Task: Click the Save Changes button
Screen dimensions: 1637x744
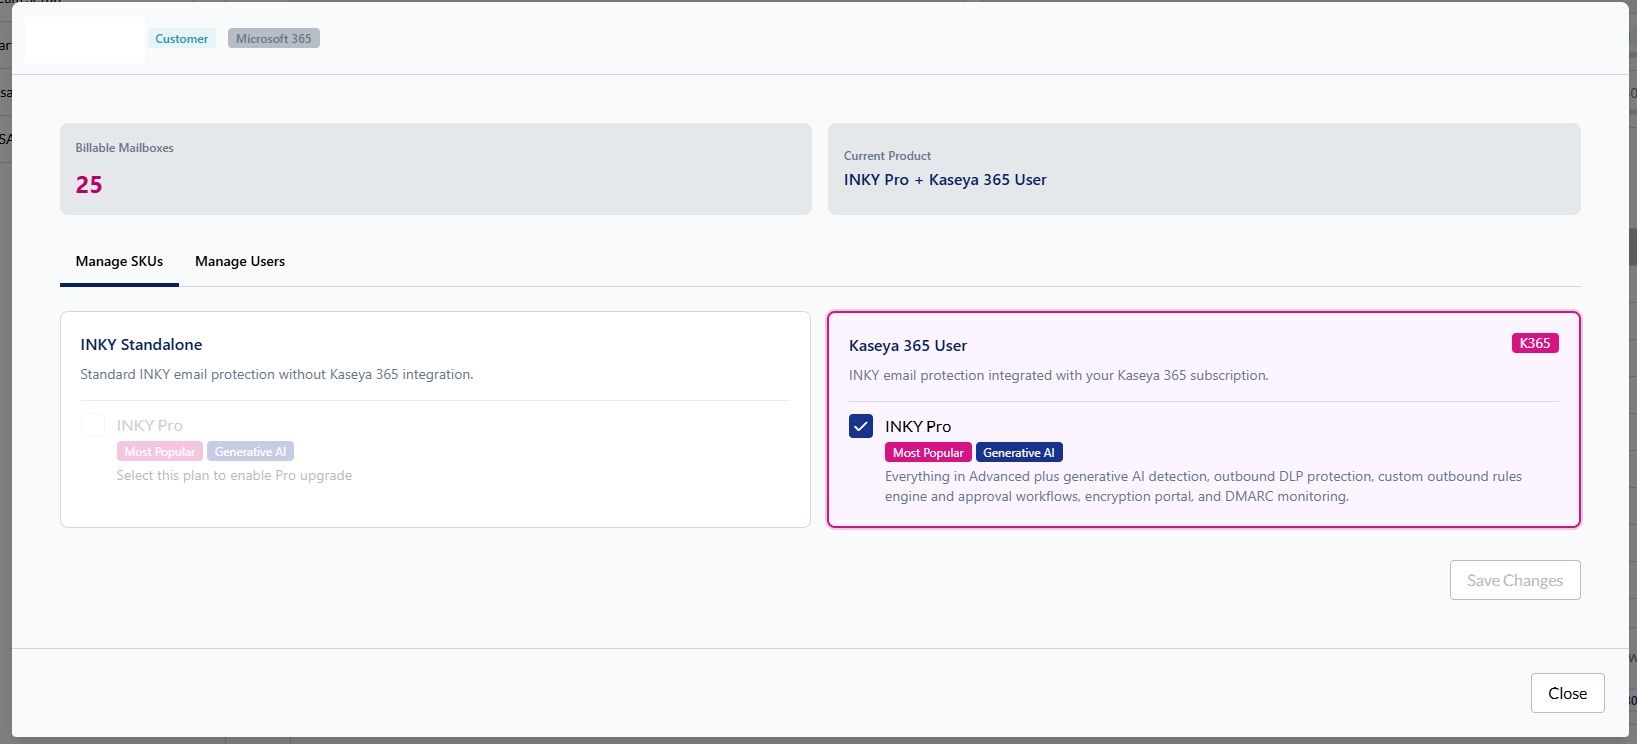Action: click(1515, 580)
